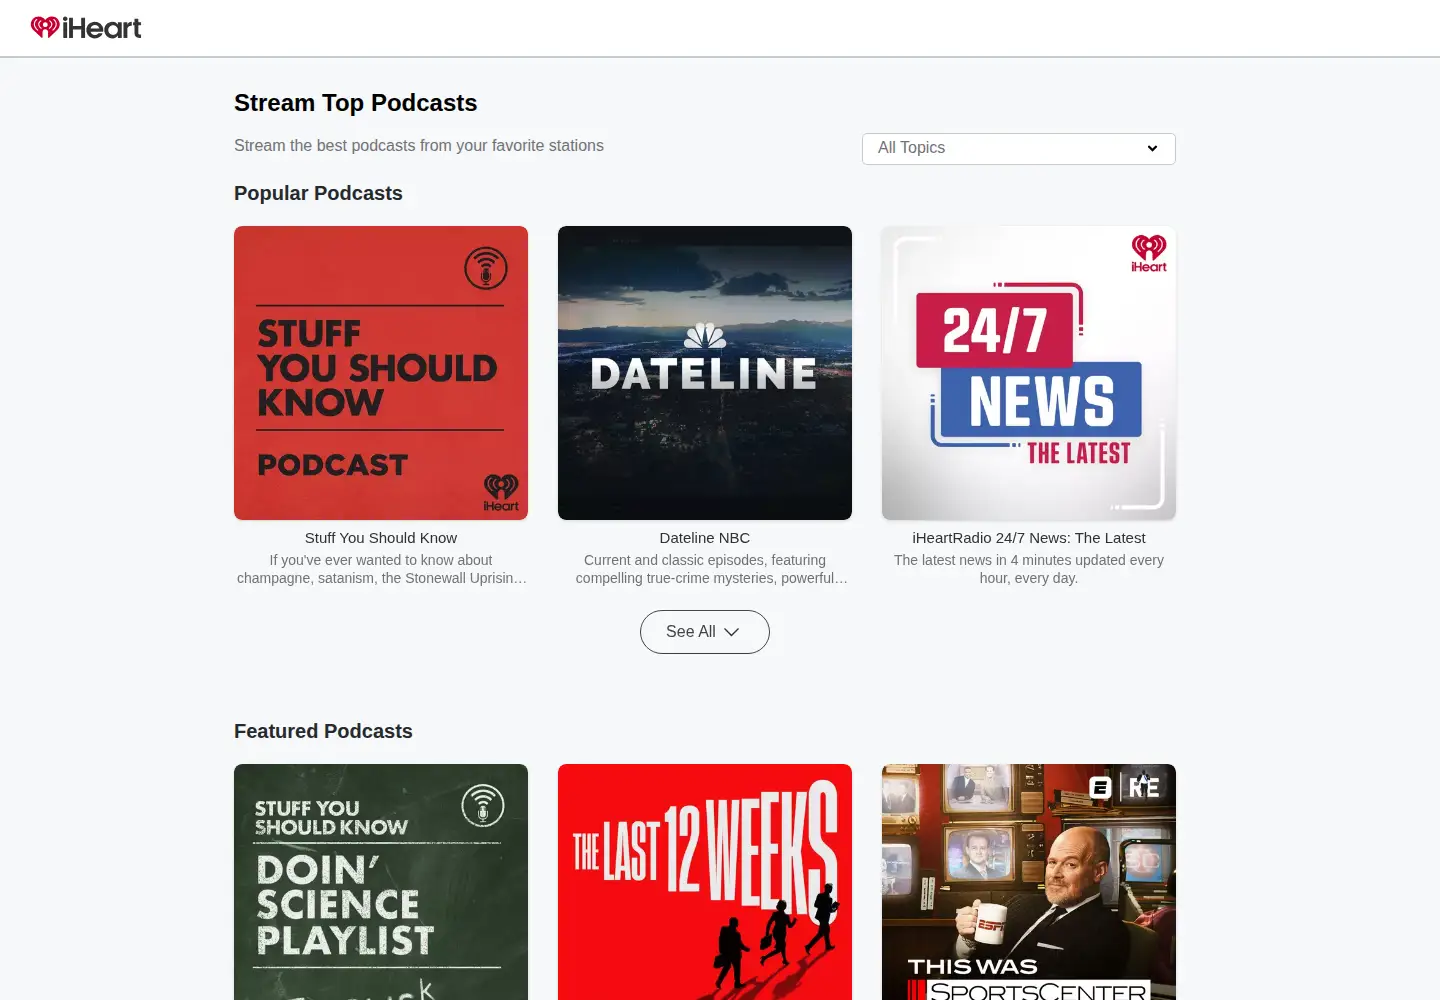Click the Stuff You Should Know title link
This screenshot has width=1440, height=1000.
pyautogui.click(x=381, y=538)
